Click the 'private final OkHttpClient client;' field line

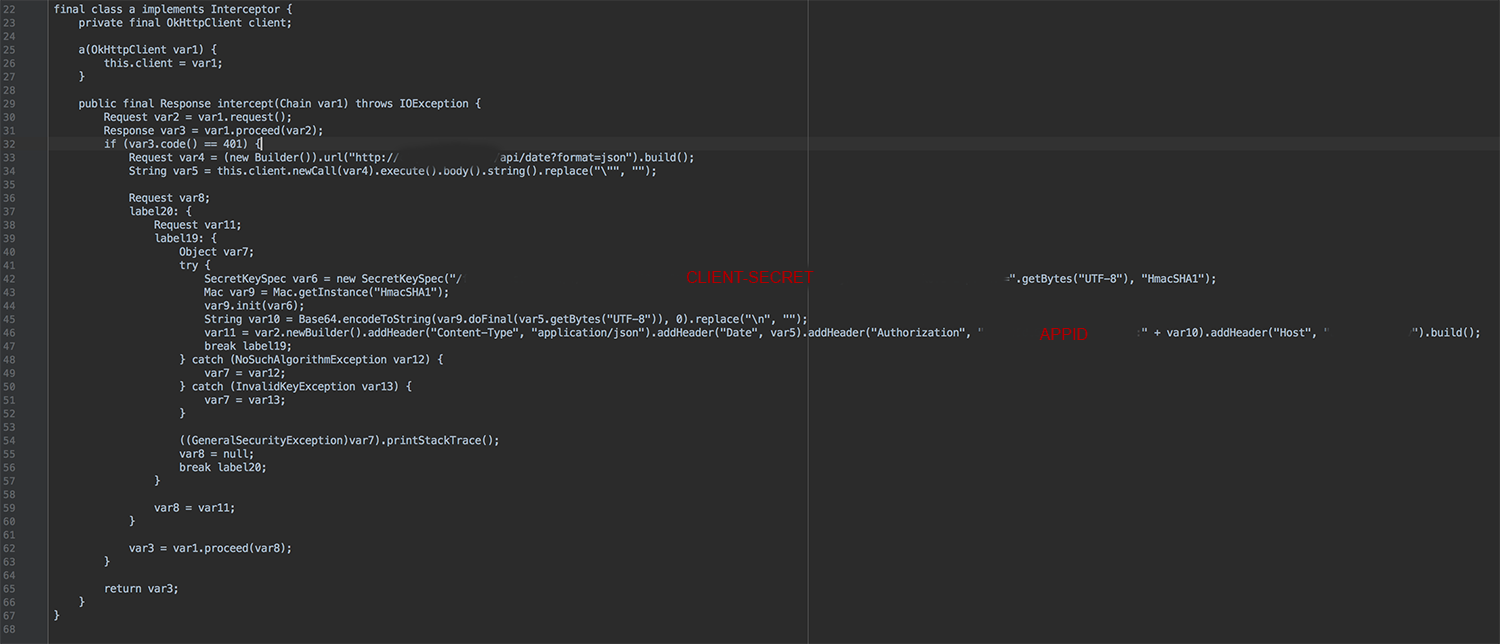click(x=185, y=22)
